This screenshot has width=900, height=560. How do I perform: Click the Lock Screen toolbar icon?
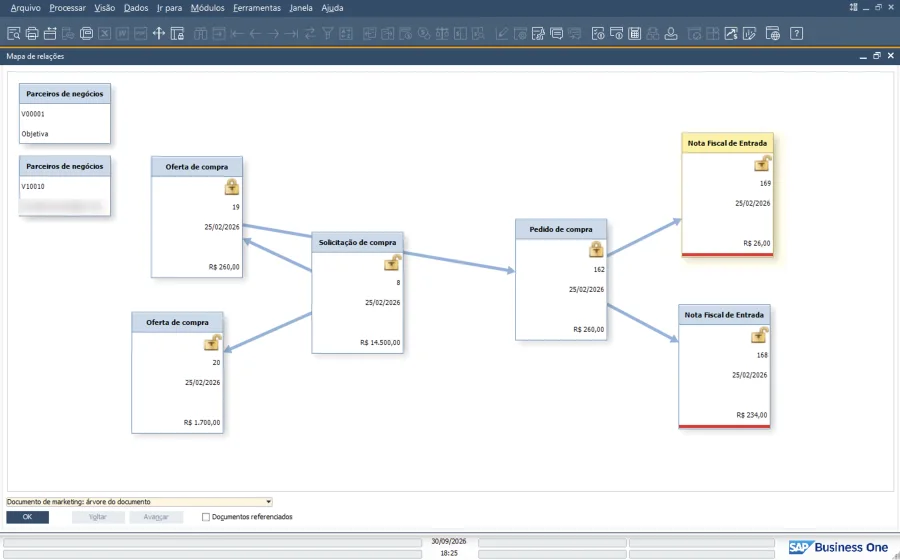[x=177, y=34]
